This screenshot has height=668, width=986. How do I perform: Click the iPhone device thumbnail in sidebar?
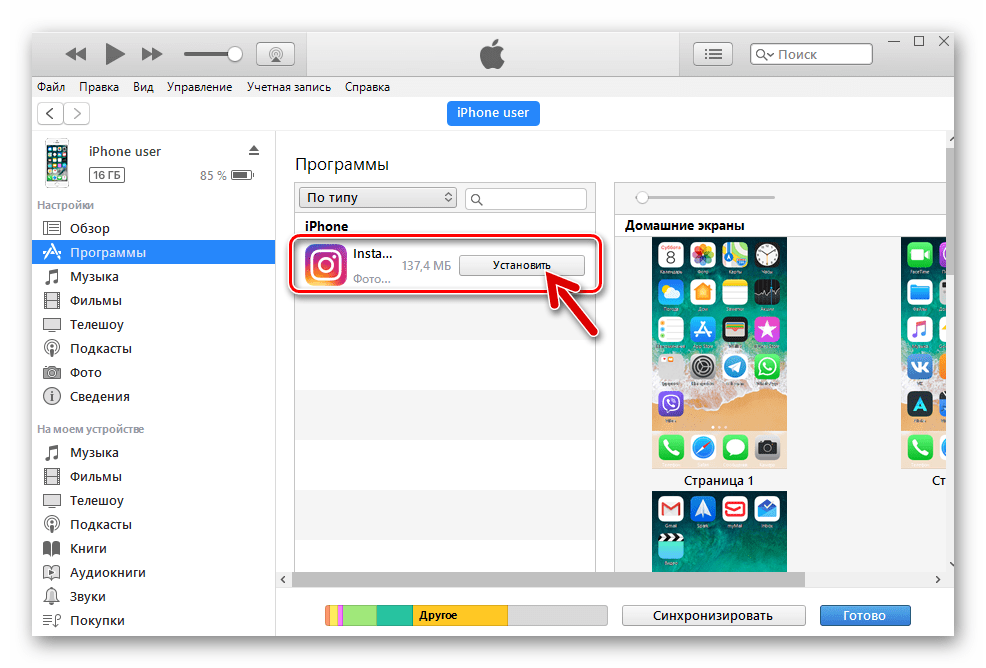click(57, 163)
